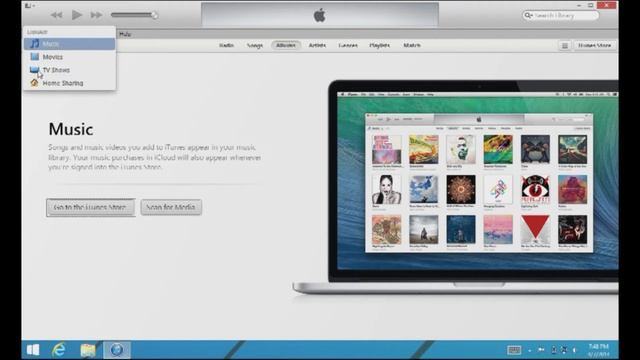
Task: Select Movies in the Library popup
Action: 69,57
